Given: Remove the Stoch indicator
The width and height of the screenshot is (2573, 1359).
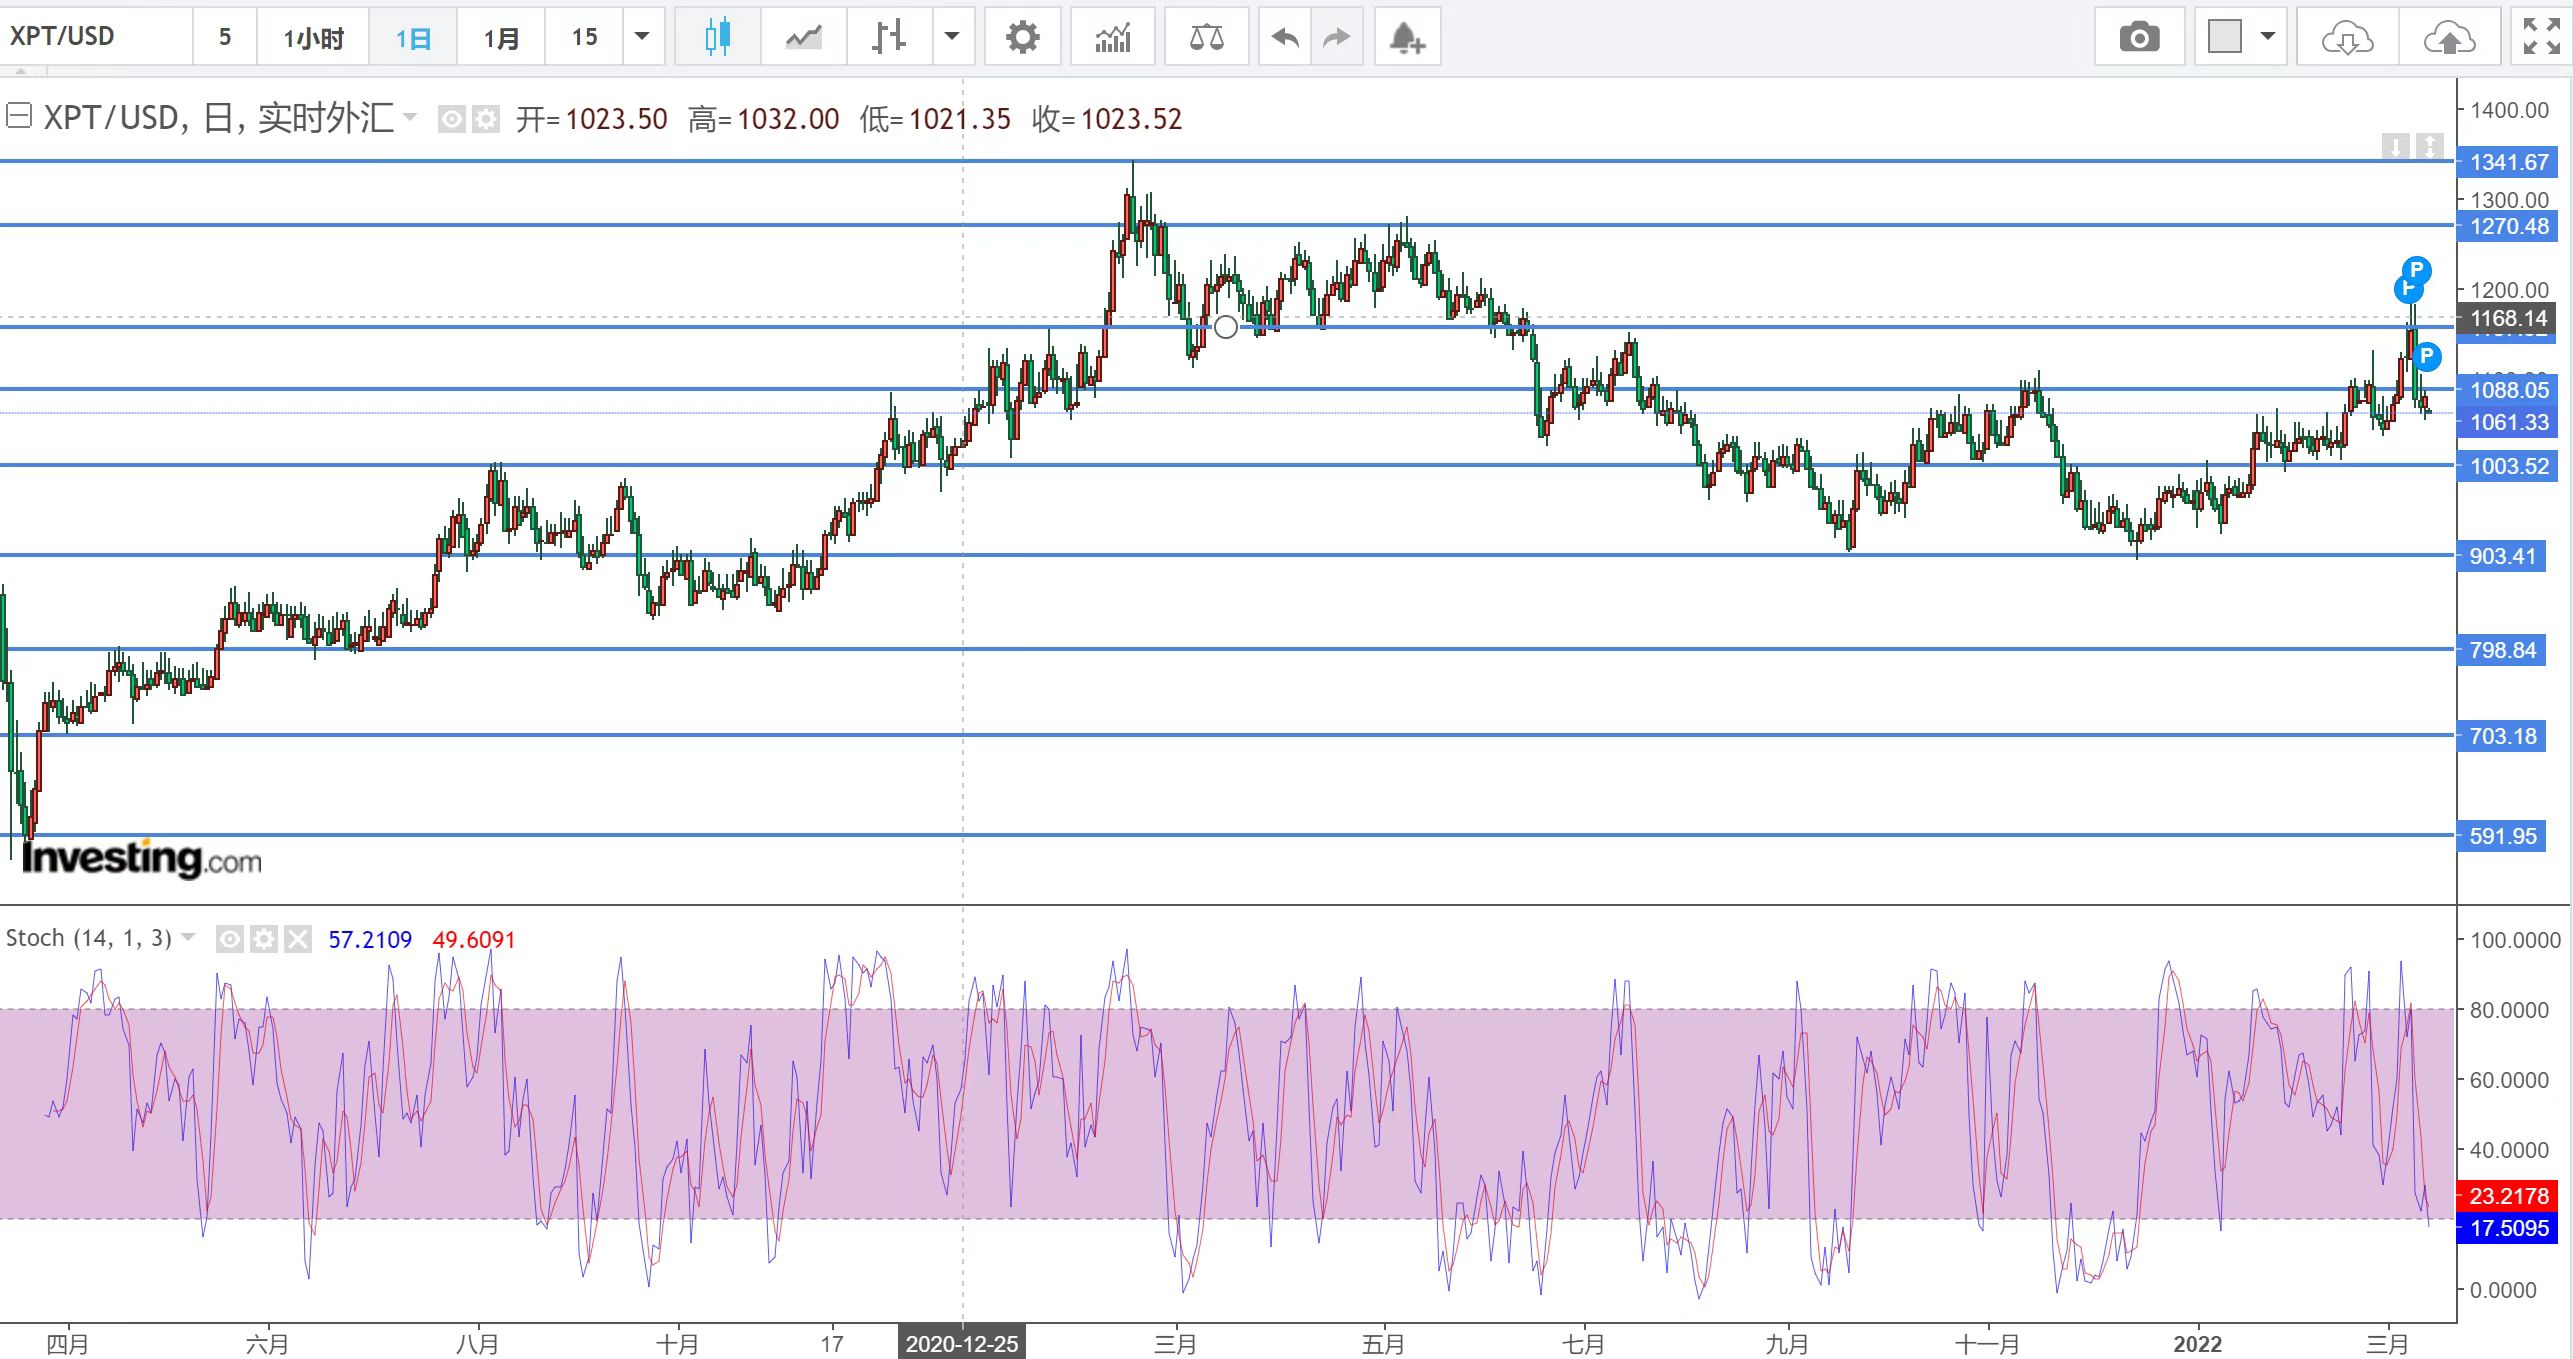Looking at the screenshot, I should 298,939.
